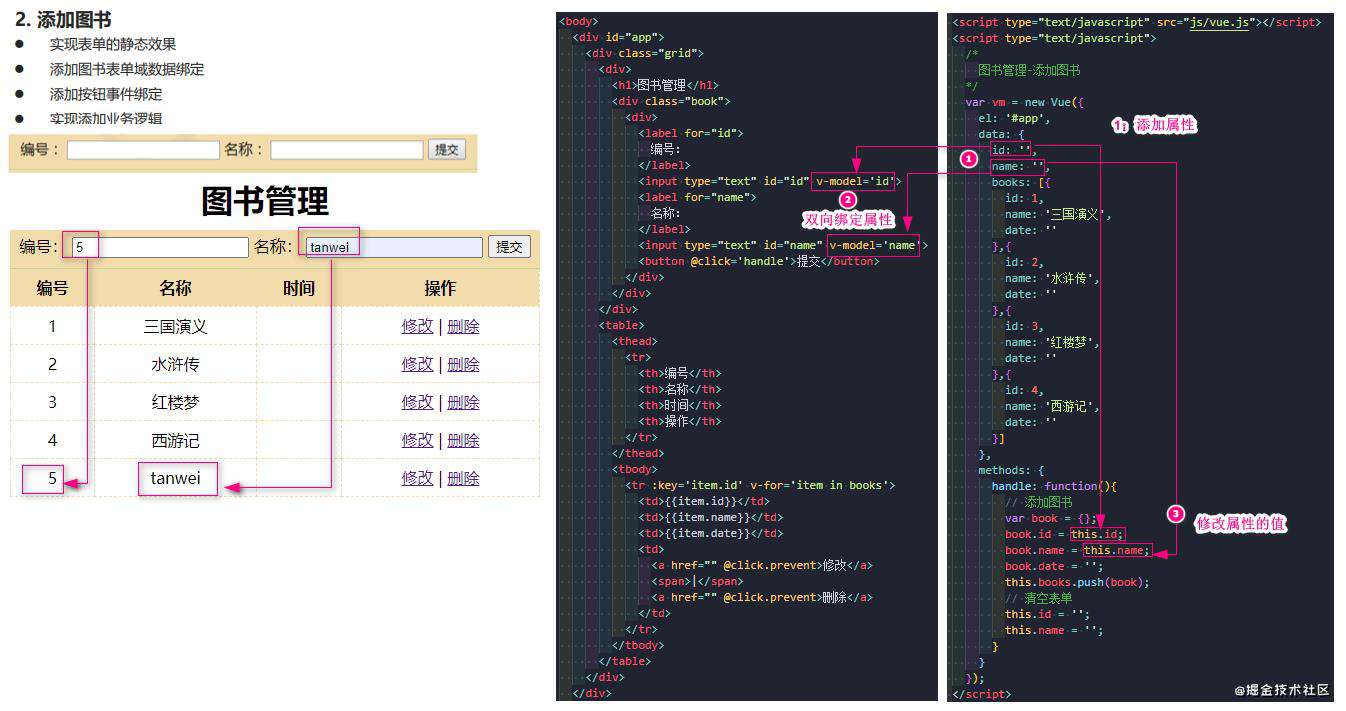Click the 三国演义 table cell
The width and height of the screenshot is (1346, 711).
(x=175, y=326)
